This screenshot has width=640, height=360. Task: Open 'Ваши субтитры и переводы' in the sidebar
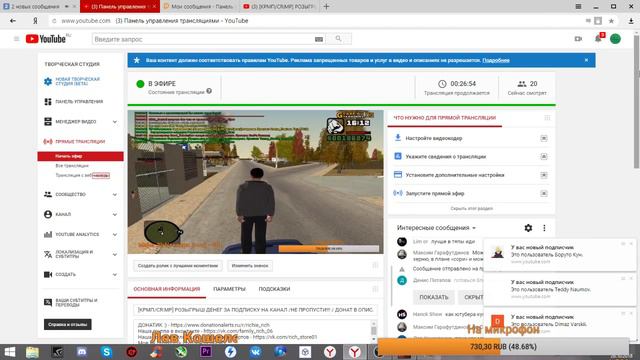pos(76,302)
